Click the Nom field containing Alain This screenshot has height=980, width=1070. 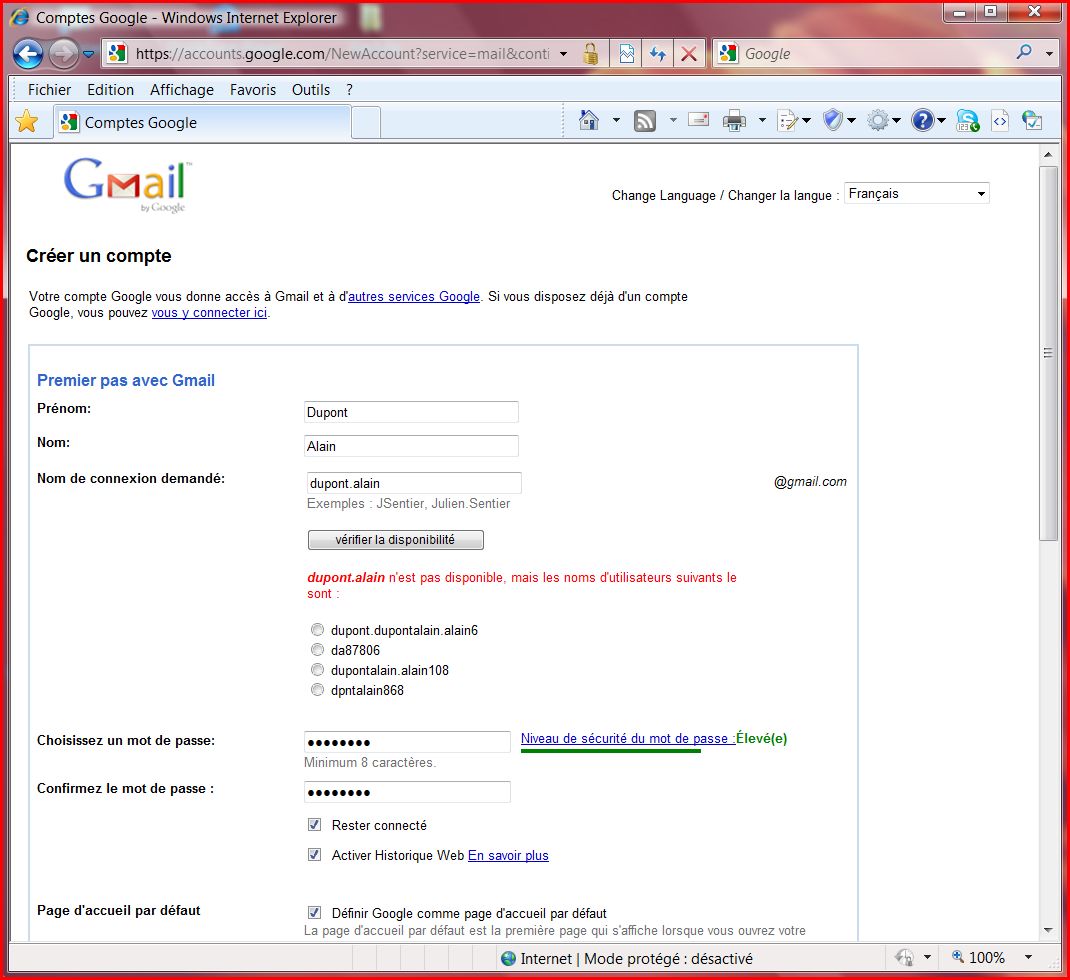[411, 446]
